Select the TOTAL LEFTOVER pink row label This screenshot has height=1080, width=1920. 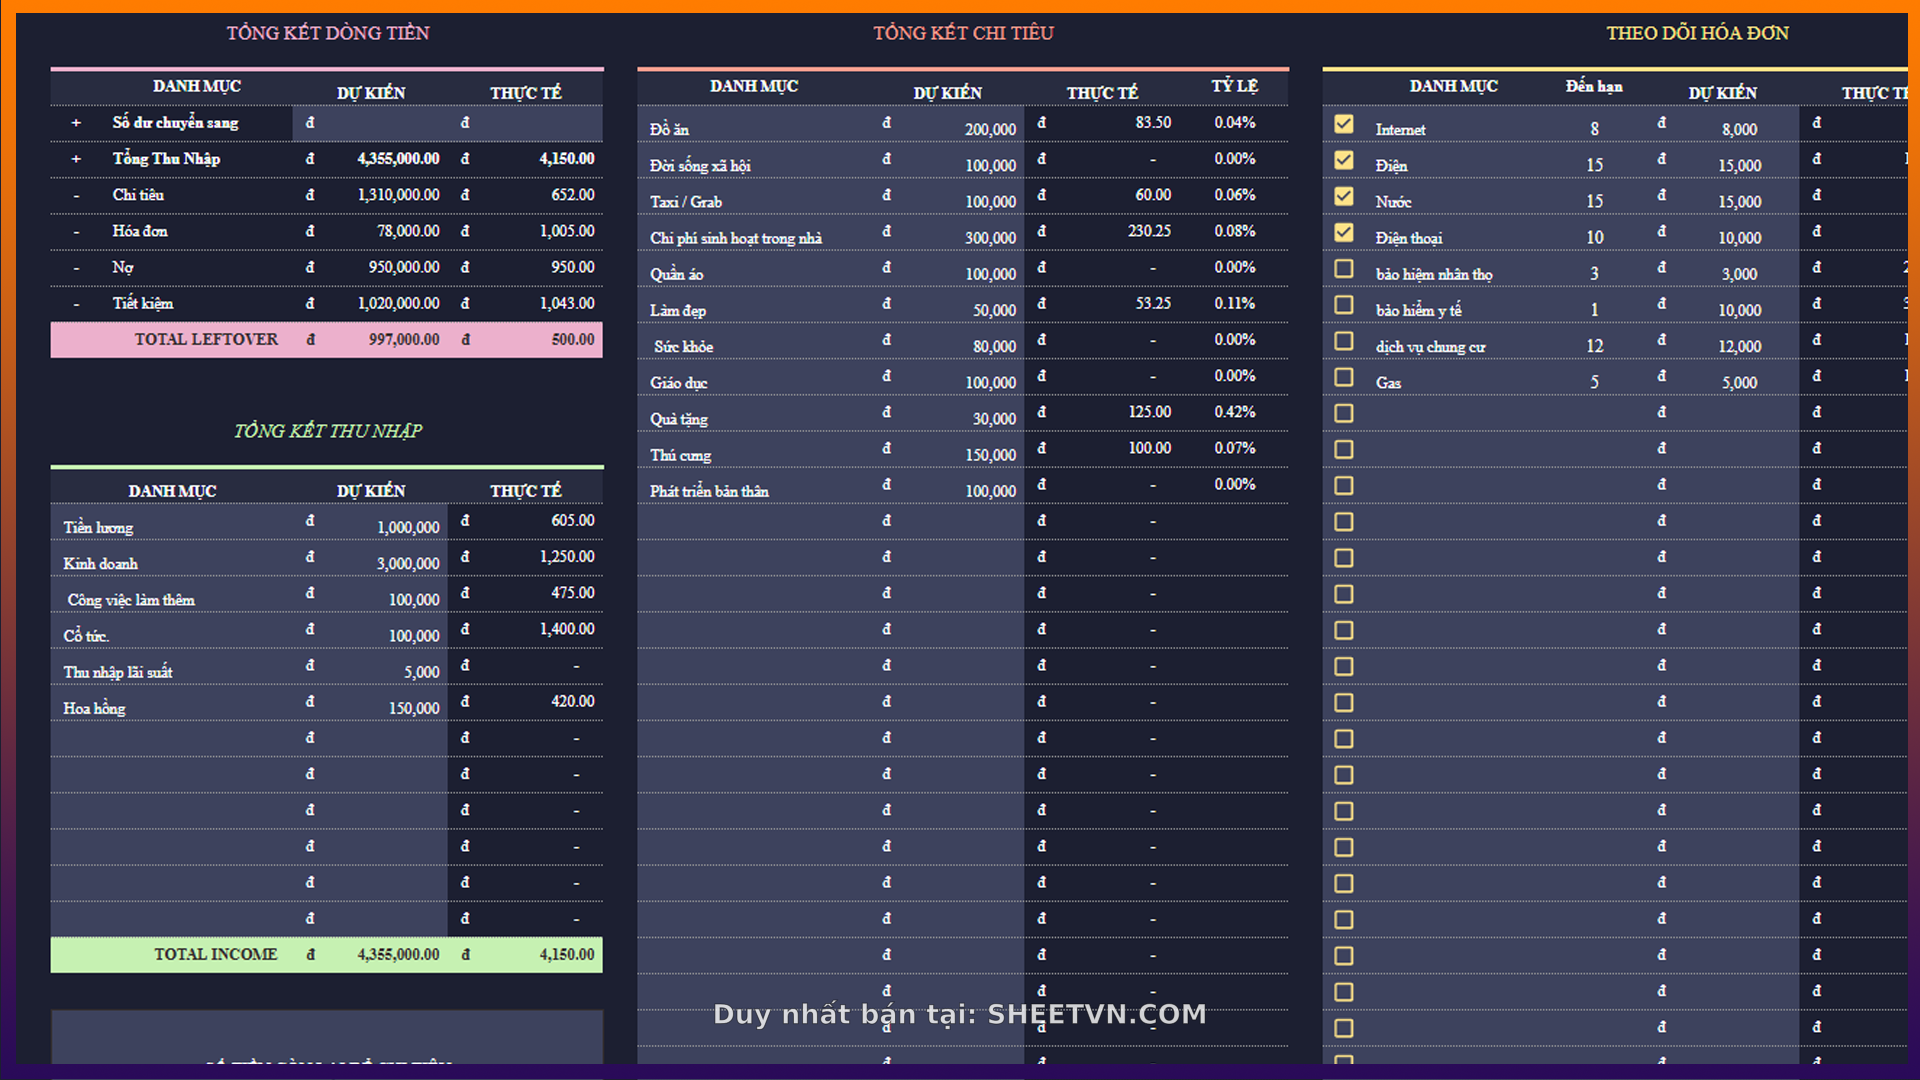point(206,340)
